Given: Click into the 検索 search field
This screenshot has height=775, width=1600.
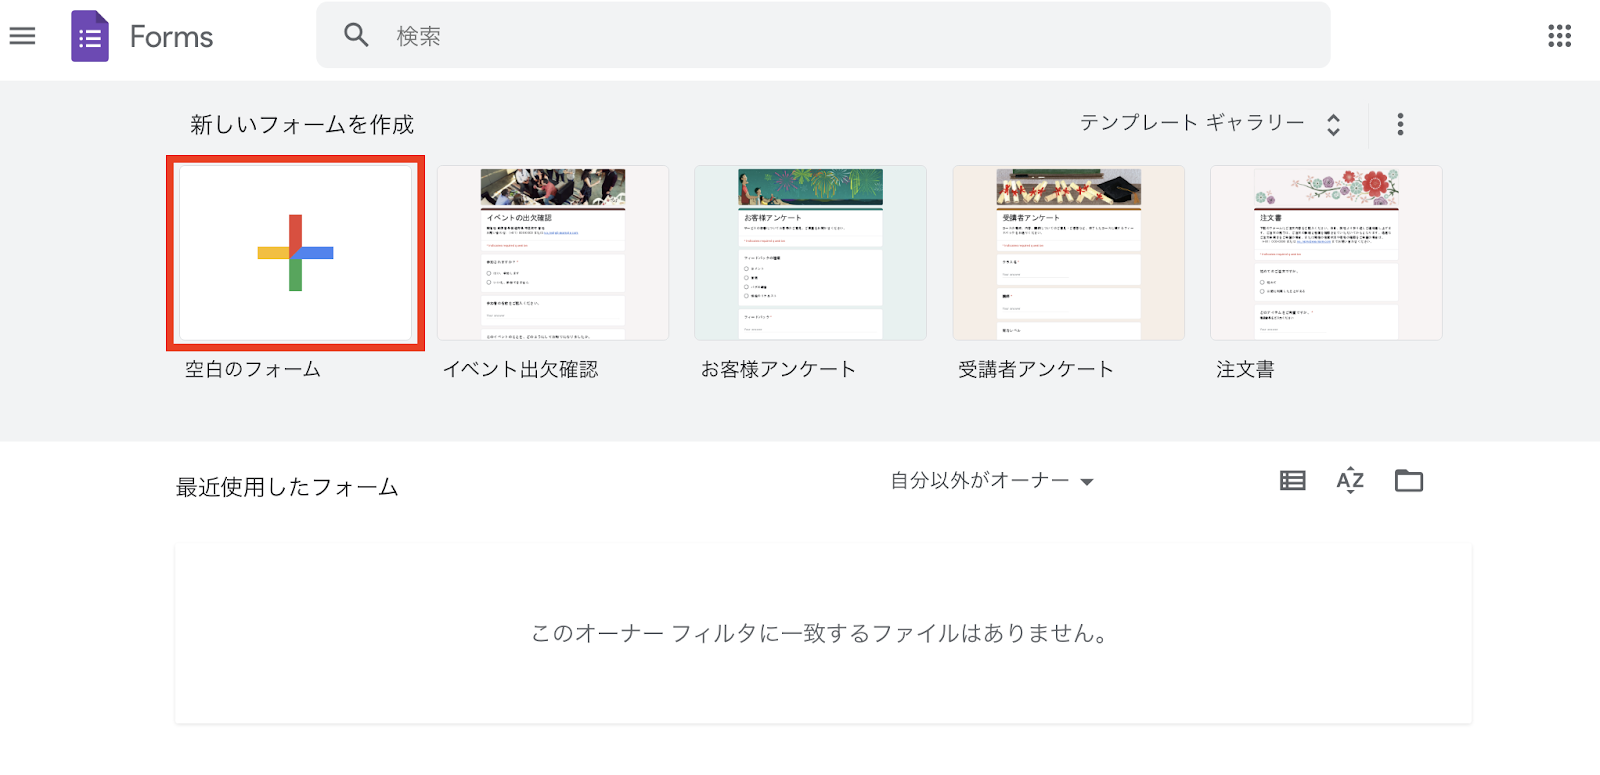Looking at the screenshot, I should click(823, 35).
